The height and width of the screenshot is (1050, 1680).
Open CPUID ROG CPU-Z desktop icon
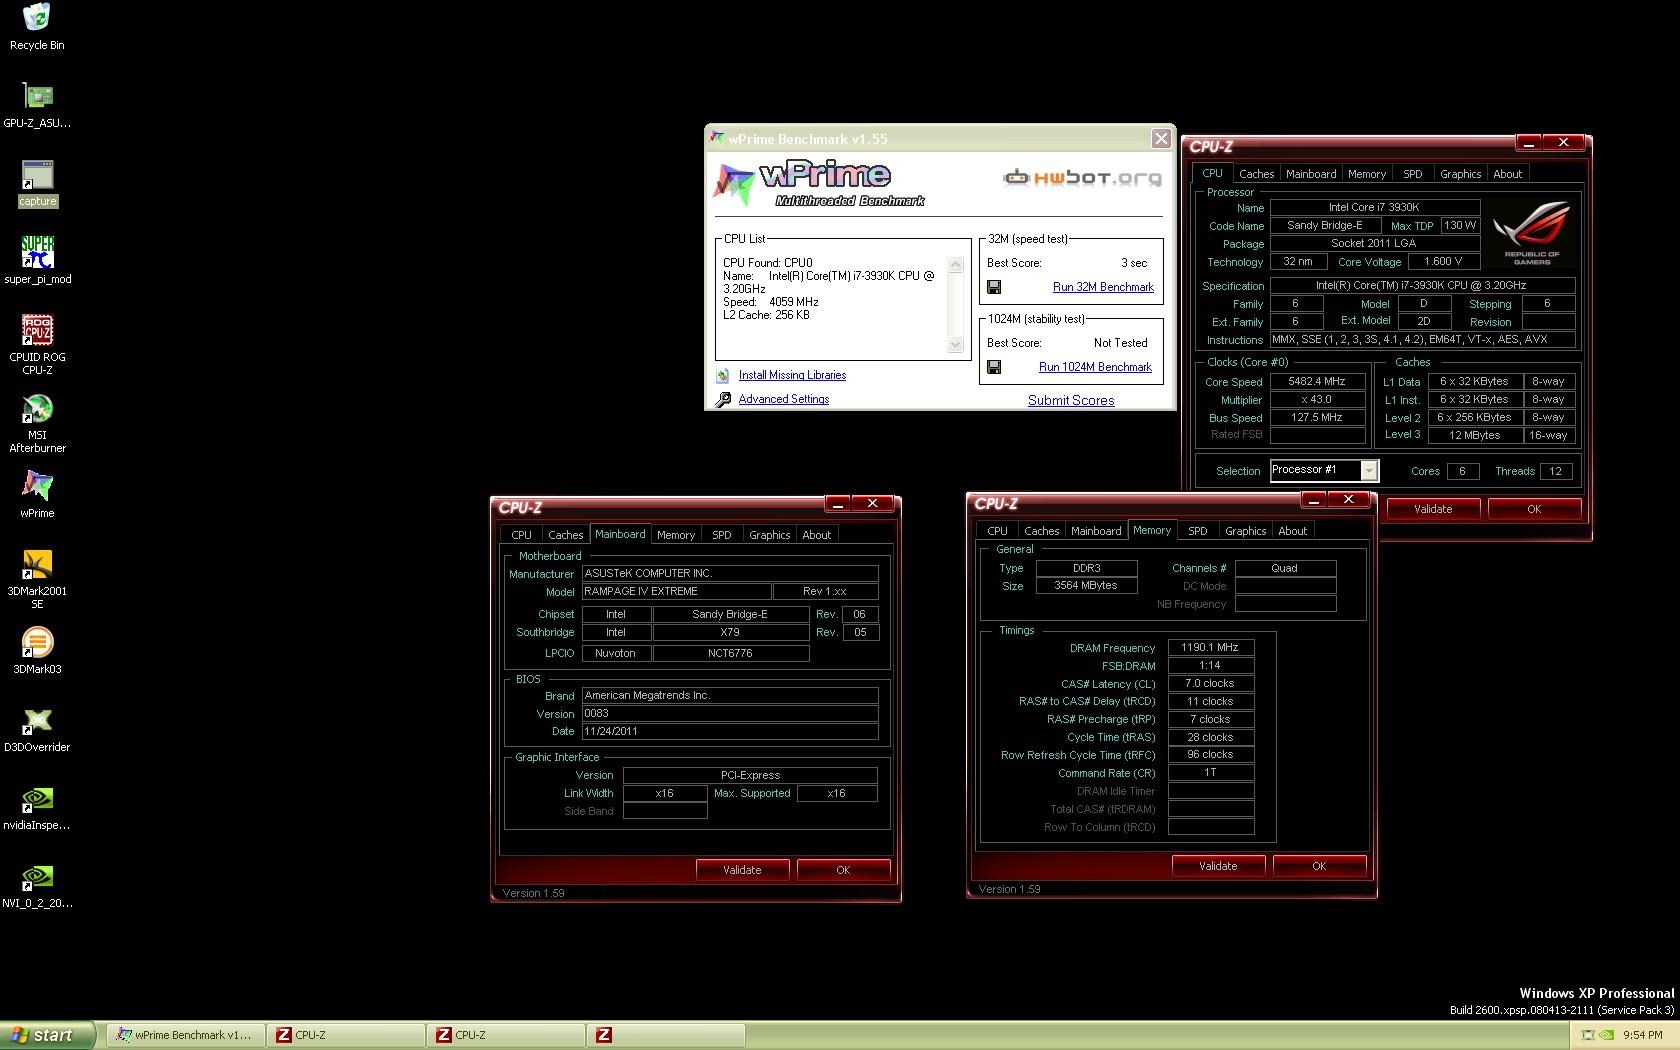(x=37, y=345)
